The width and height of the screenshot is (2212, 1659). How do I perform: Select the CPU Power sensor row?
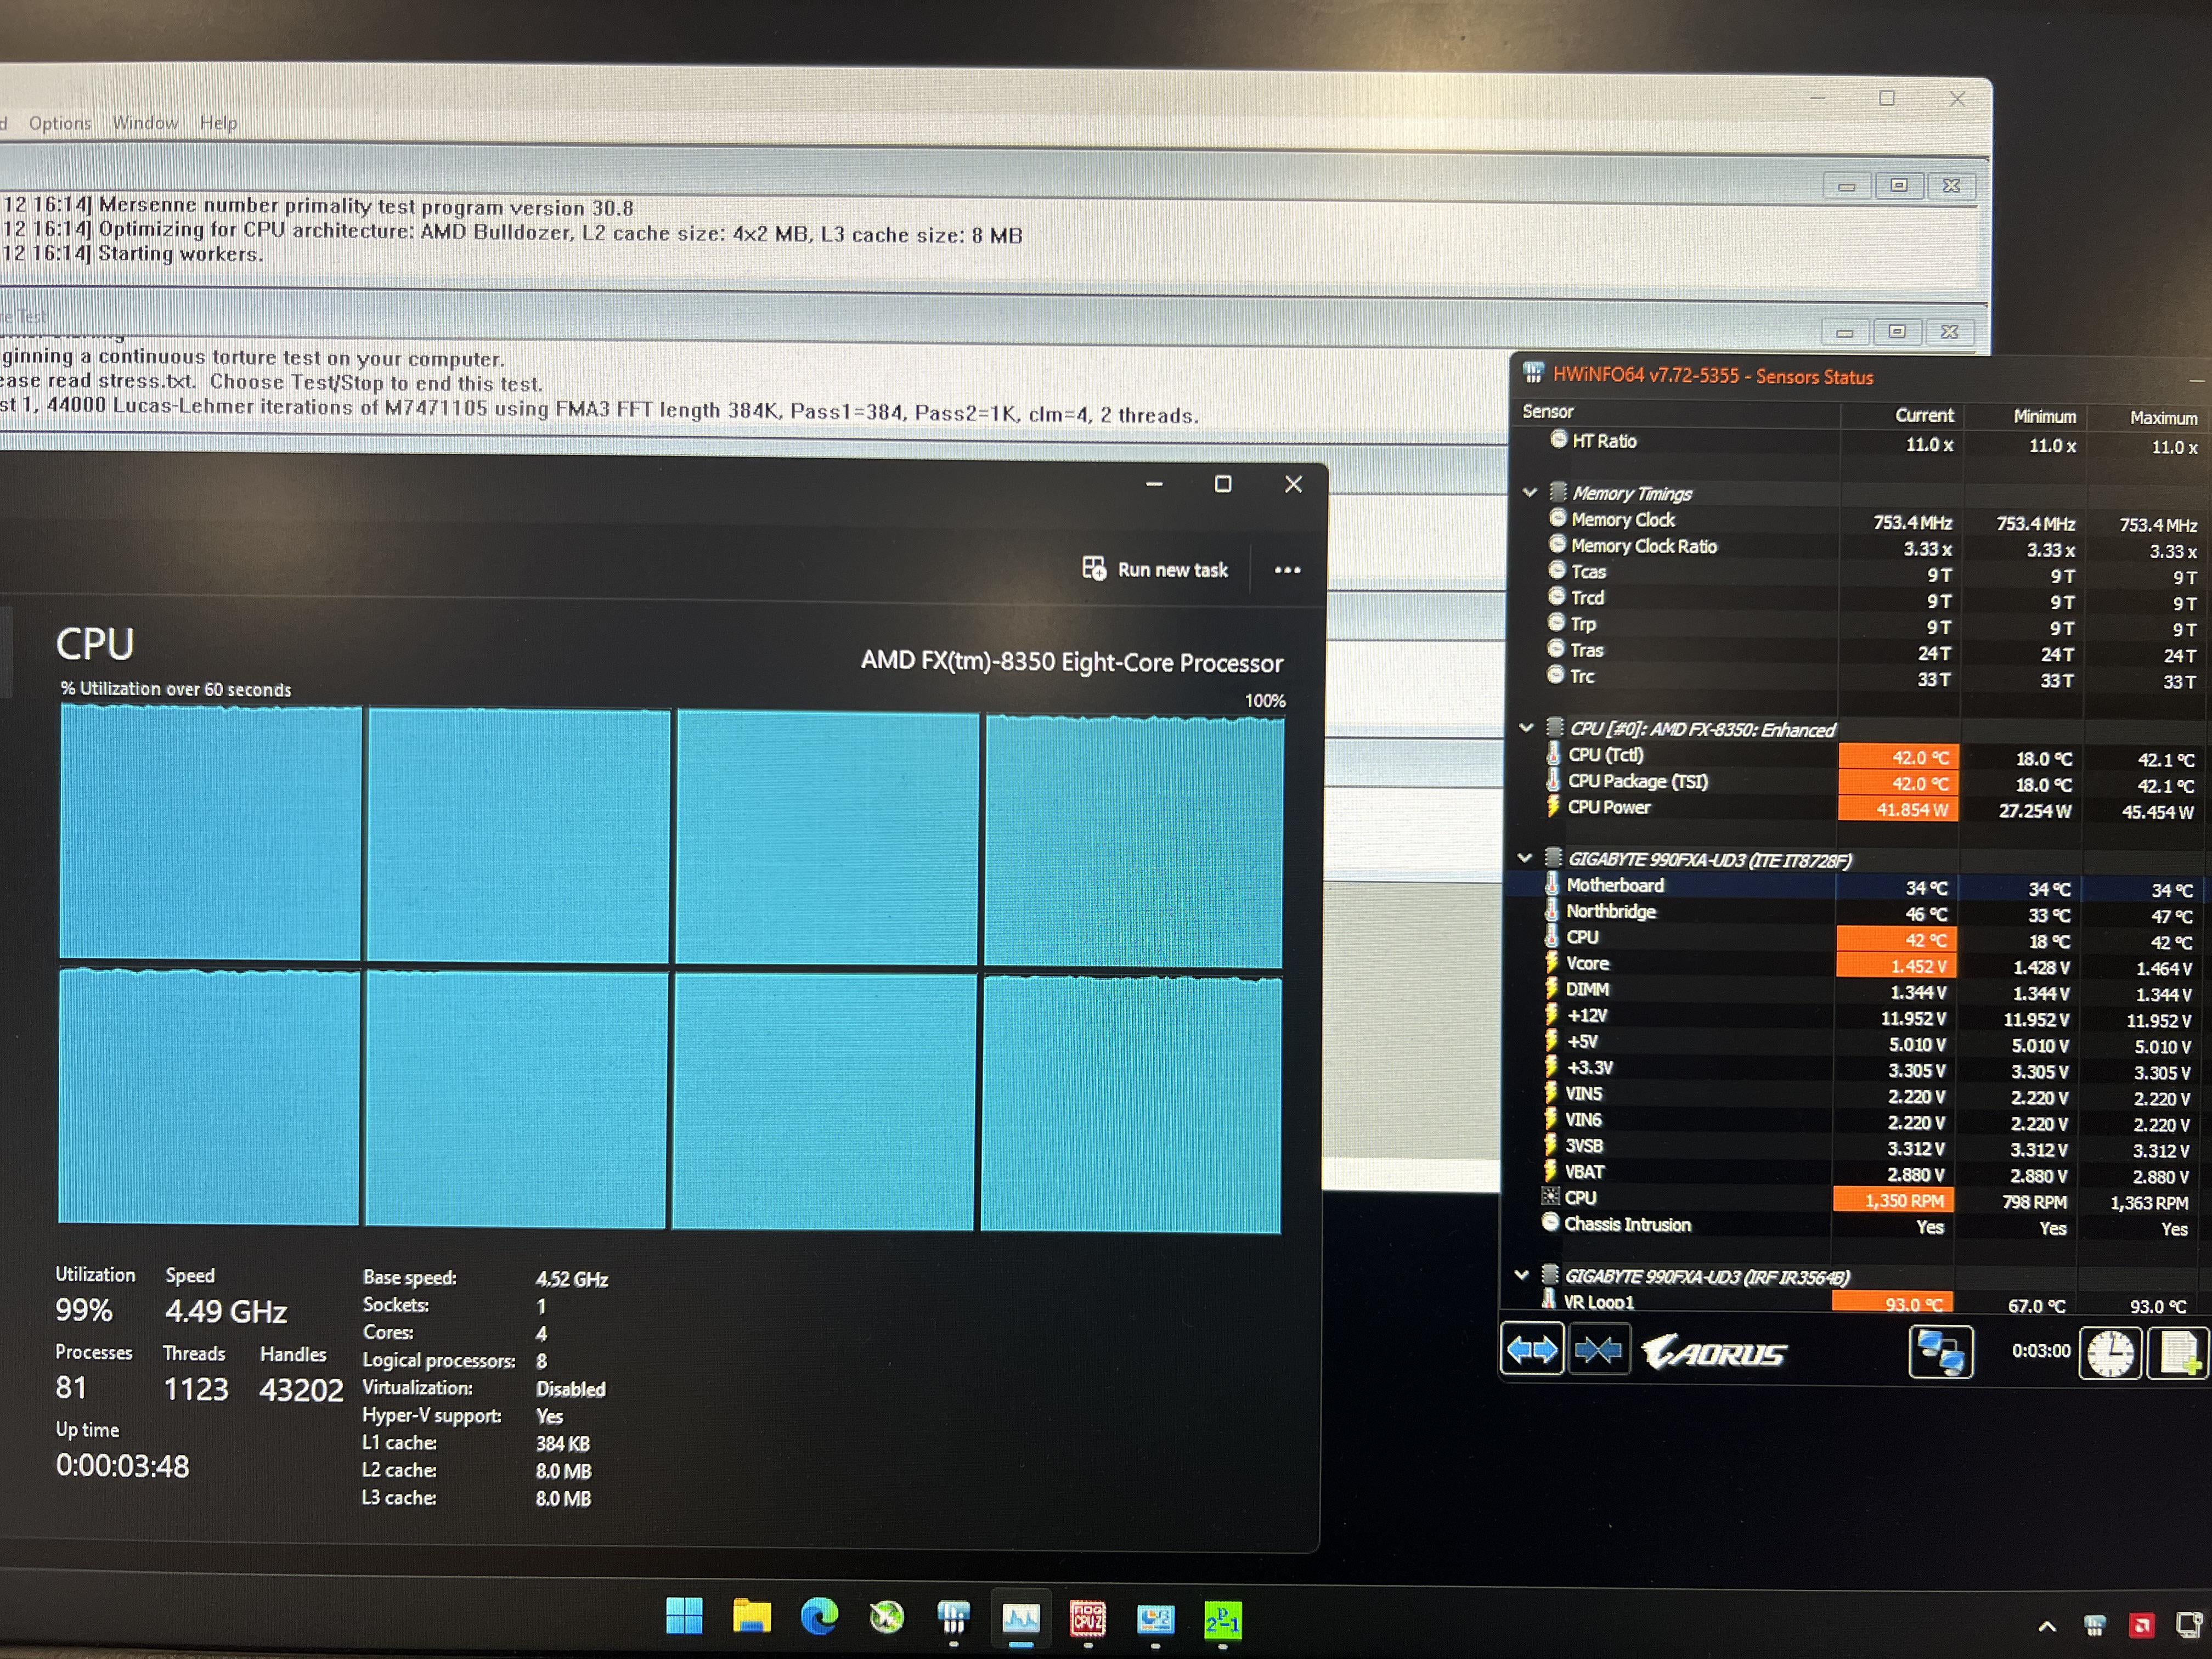pyautogui.click(x=1860, y=809)
